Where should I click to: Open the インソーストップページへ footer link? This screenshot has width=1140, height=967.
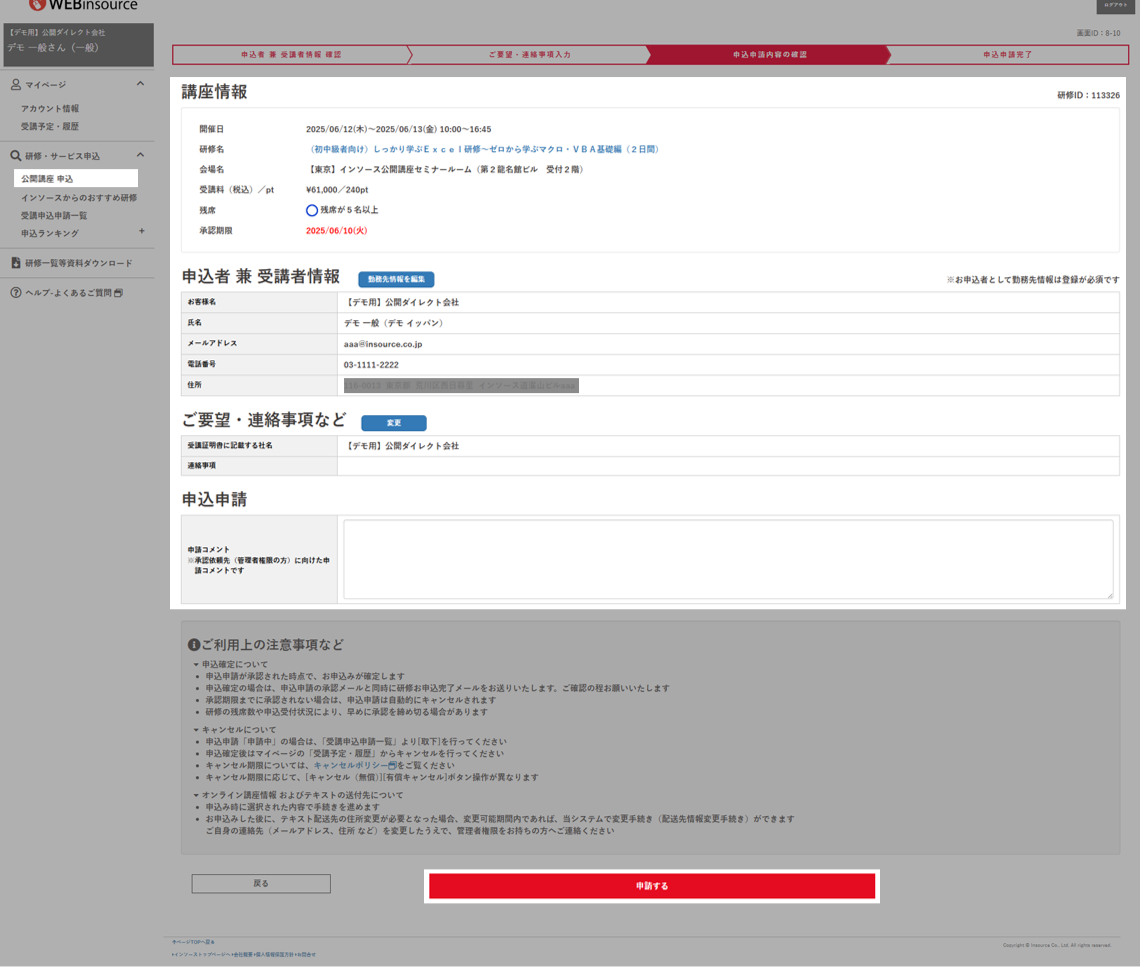201,955
